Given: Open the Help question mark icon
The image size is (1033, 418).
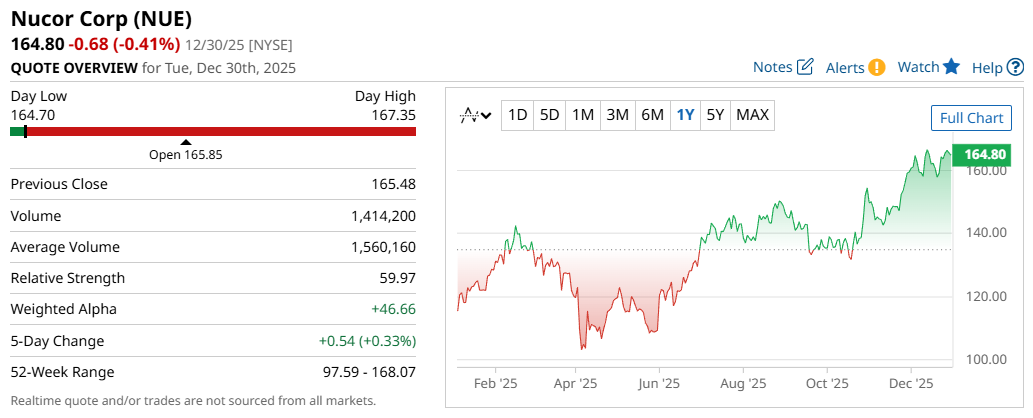Looking at the screenshot, I should coord(1015,67).
